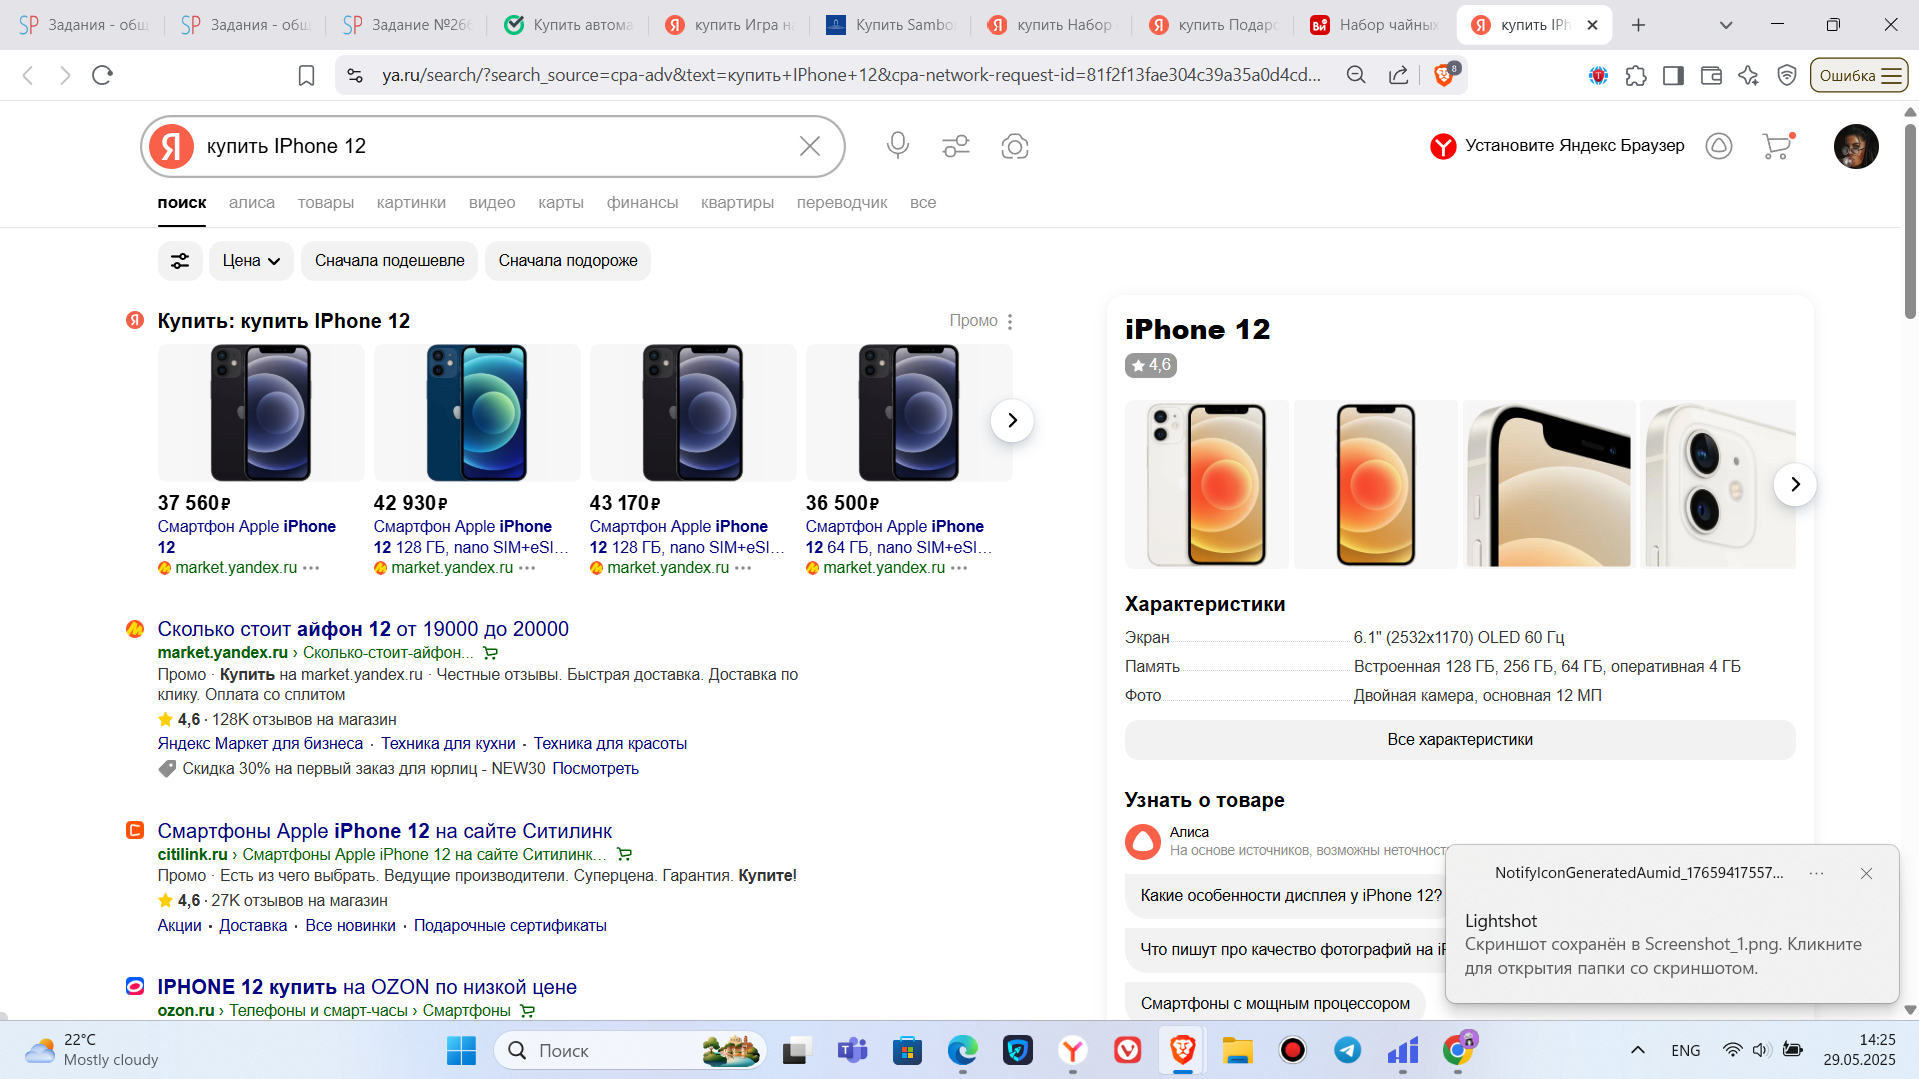Open Сколько стоит айфон 12 result link
Image resolution: width=1919 pixels, height=1079 pixels.
pyautogui.click(x=363, y=629)
